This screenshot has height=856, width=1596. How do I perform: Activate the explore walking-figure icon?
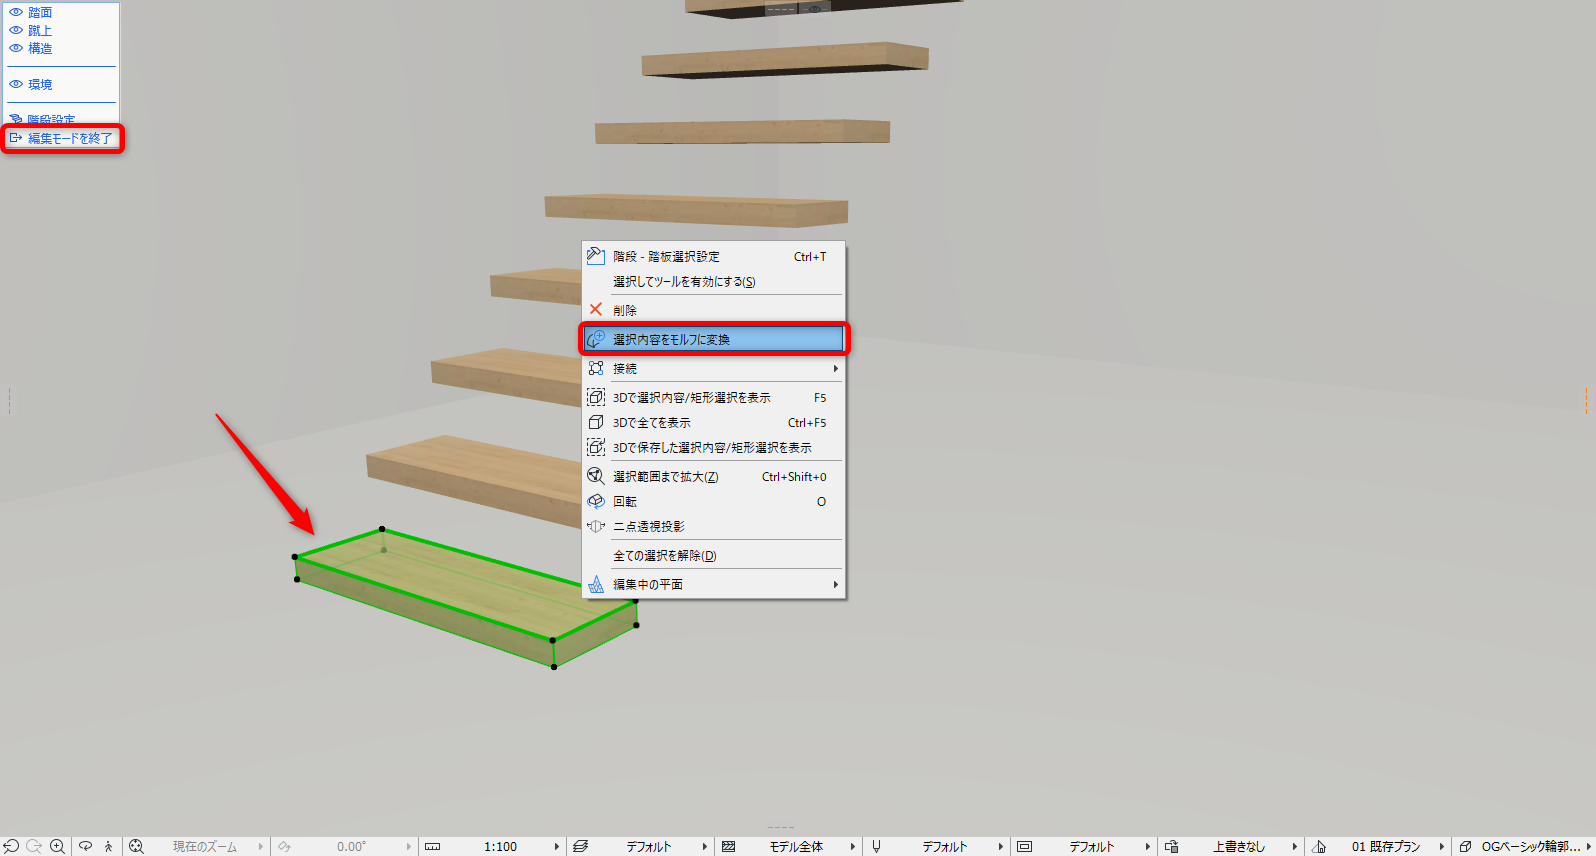coord(109,846)
